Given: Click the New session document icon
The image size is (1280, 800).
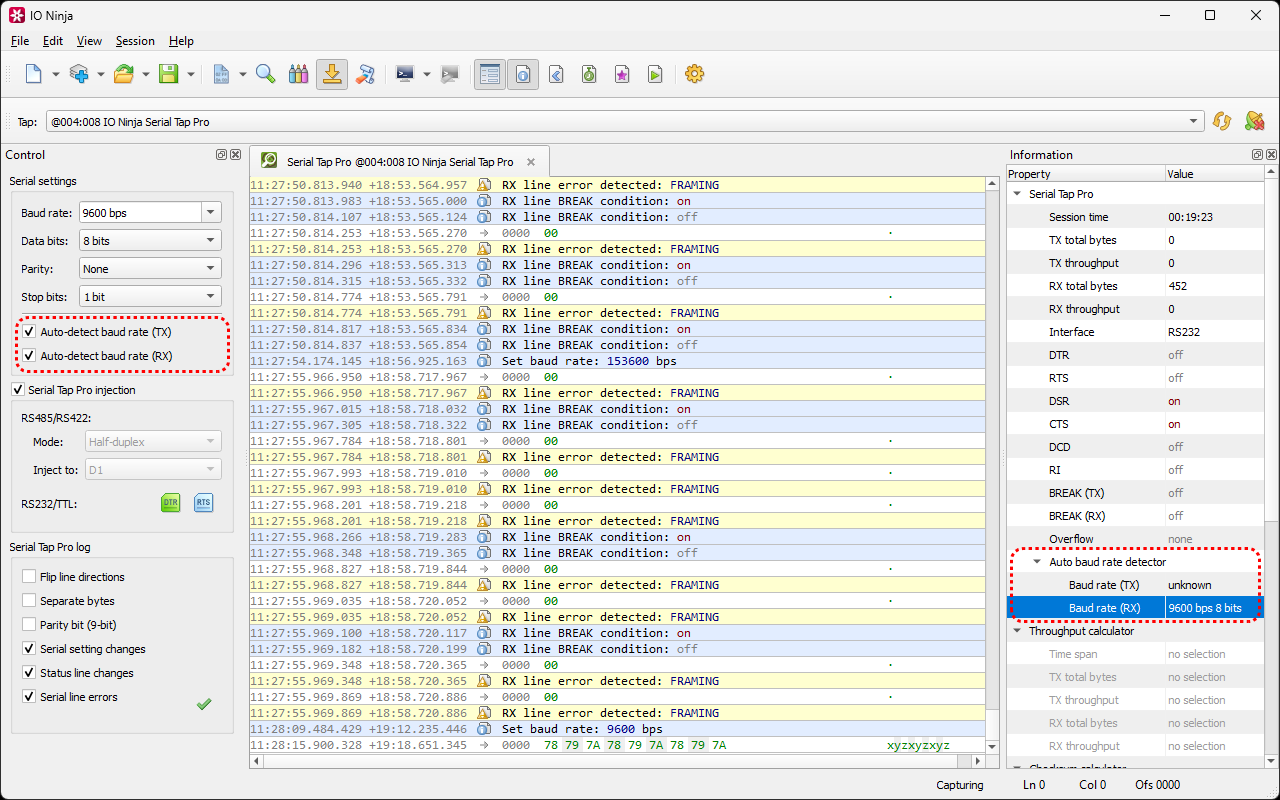Looking at the screenshot, I should 34,74.
